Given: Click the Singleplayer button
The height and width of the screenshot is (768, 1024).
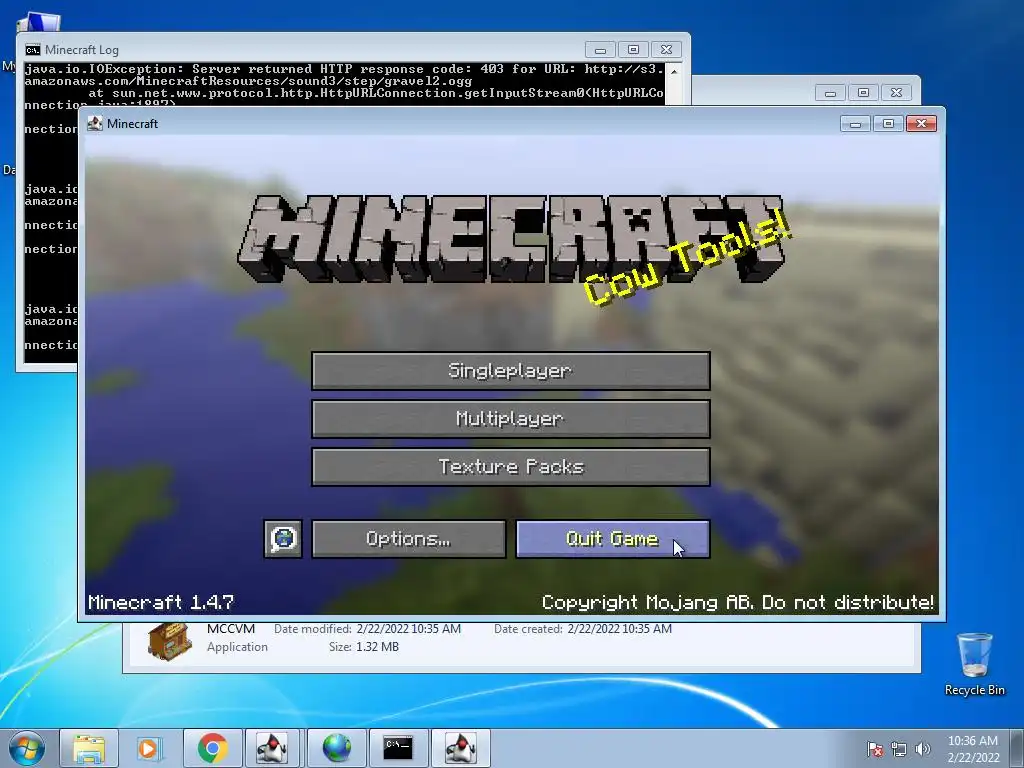Looking at the screenshot, I should pos(511,371).
